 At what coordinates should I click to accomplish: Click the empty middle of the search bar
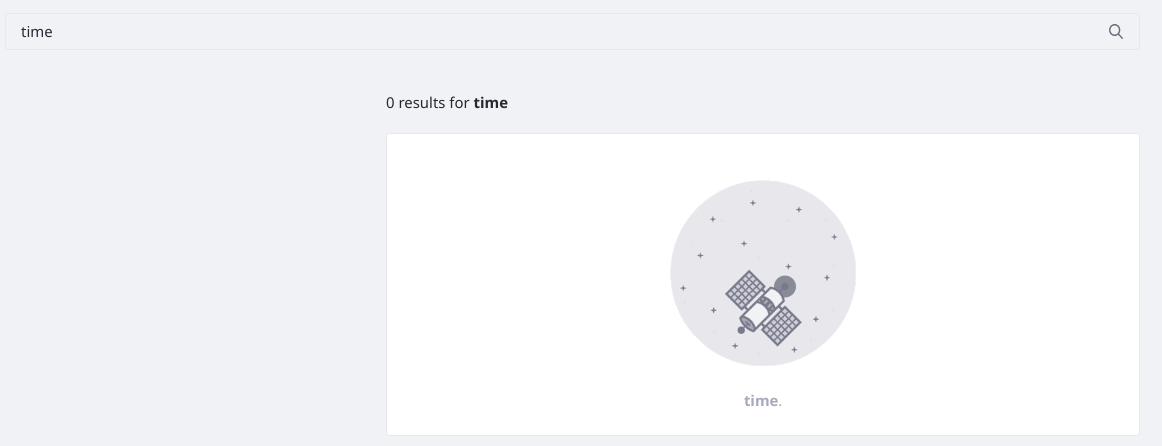572,32
